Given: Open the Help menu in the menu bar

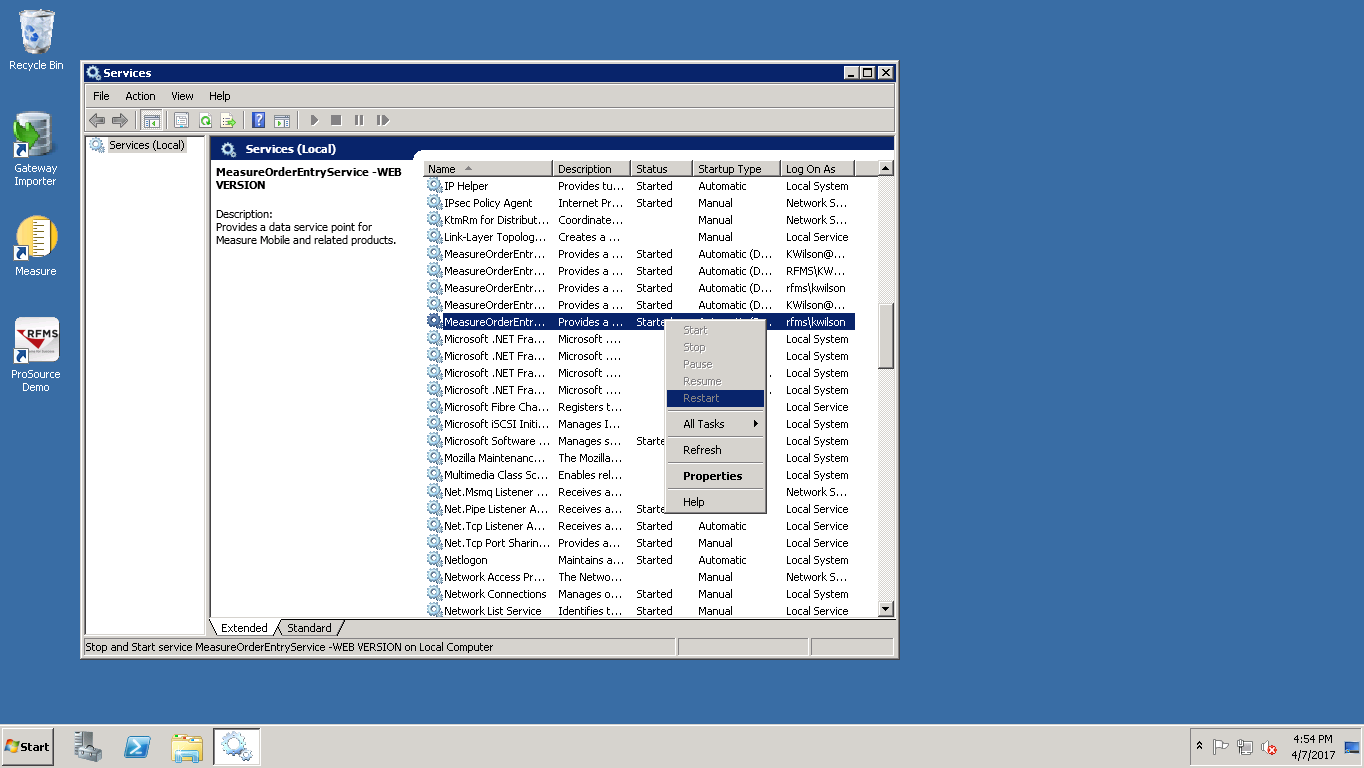Looking at the screenshot, I should click(x=220, y=96).
